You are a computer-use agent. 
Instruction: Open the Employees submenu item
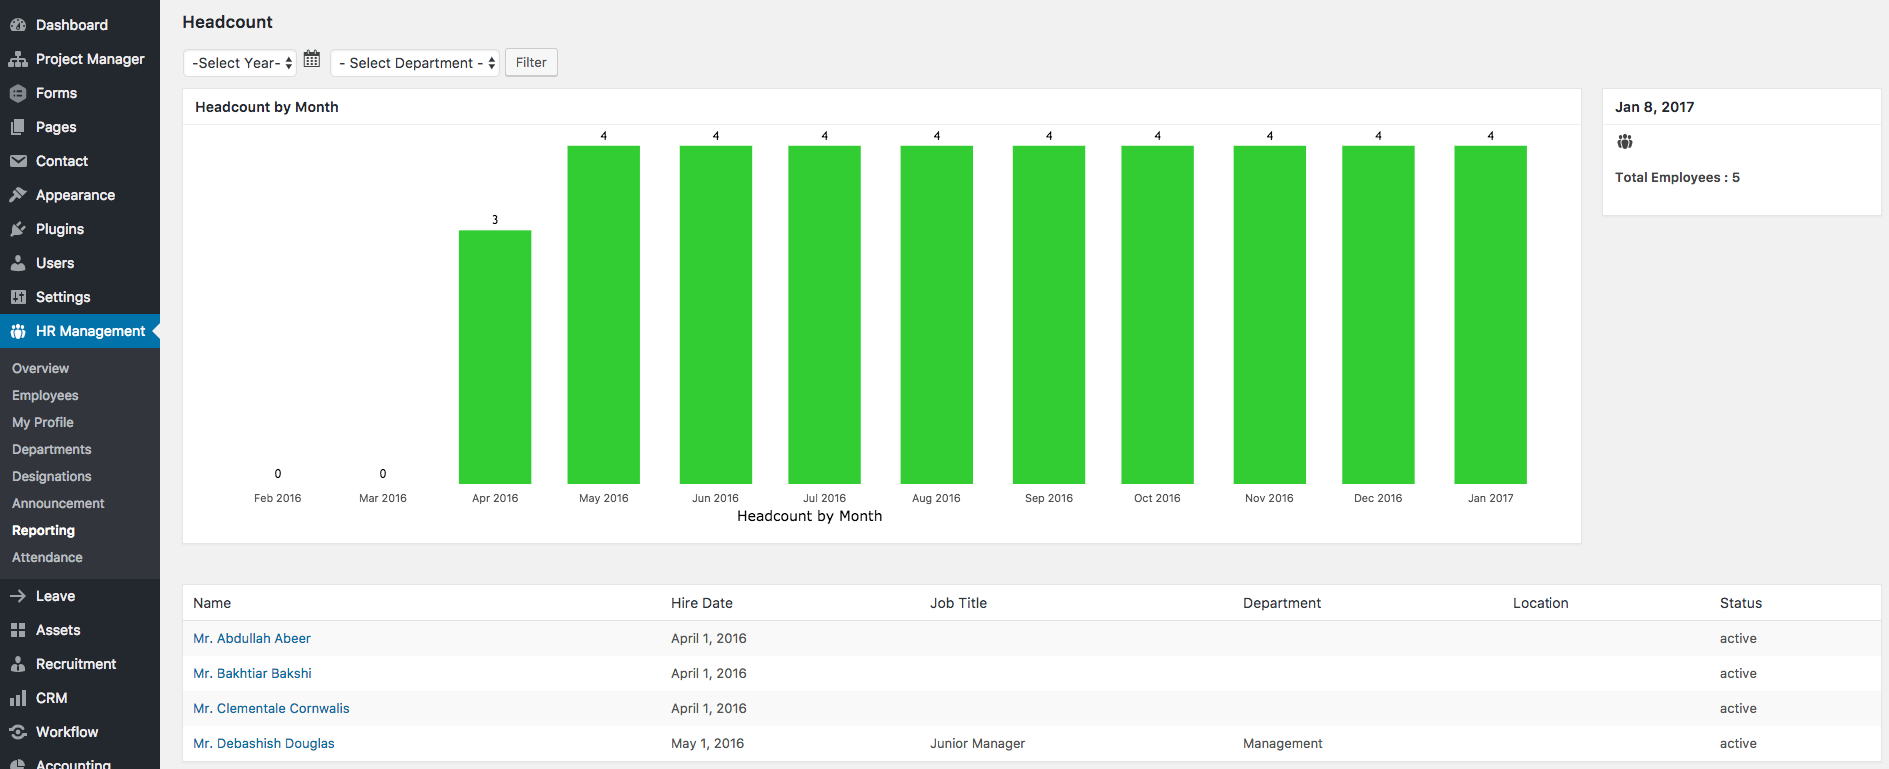click(45, 395)
